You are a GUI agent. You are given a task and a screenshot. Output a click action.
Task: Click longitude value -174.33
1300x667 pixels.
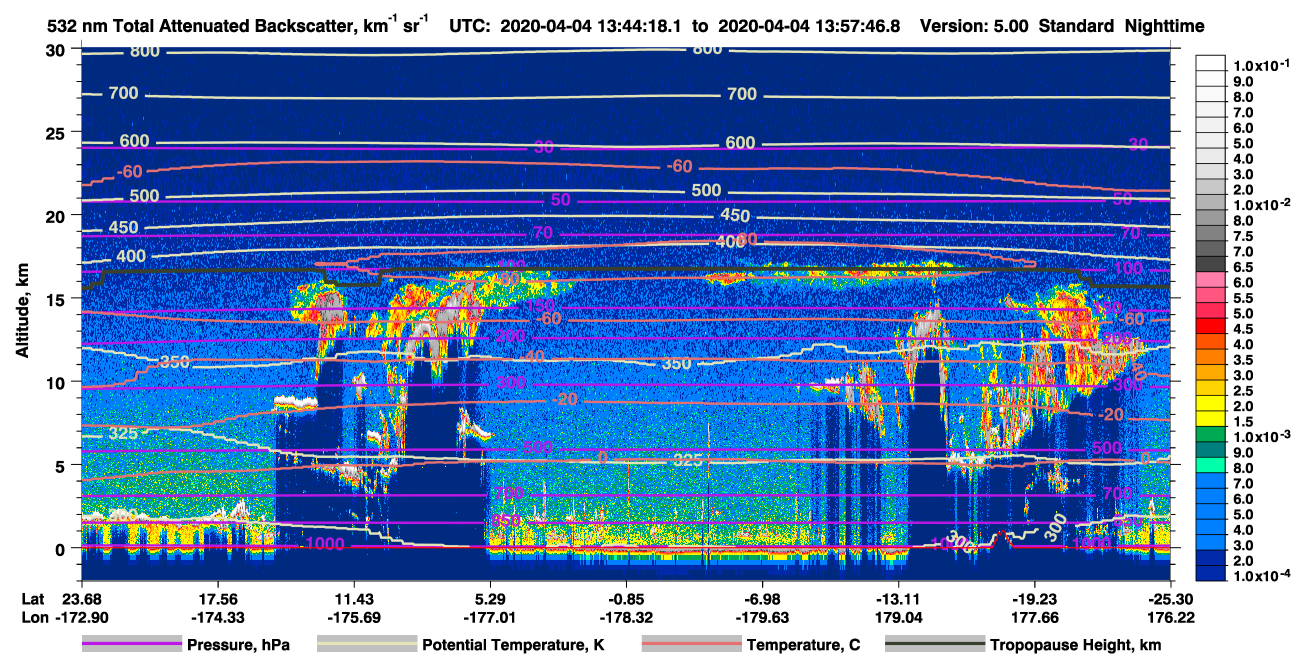coord(217,618)
